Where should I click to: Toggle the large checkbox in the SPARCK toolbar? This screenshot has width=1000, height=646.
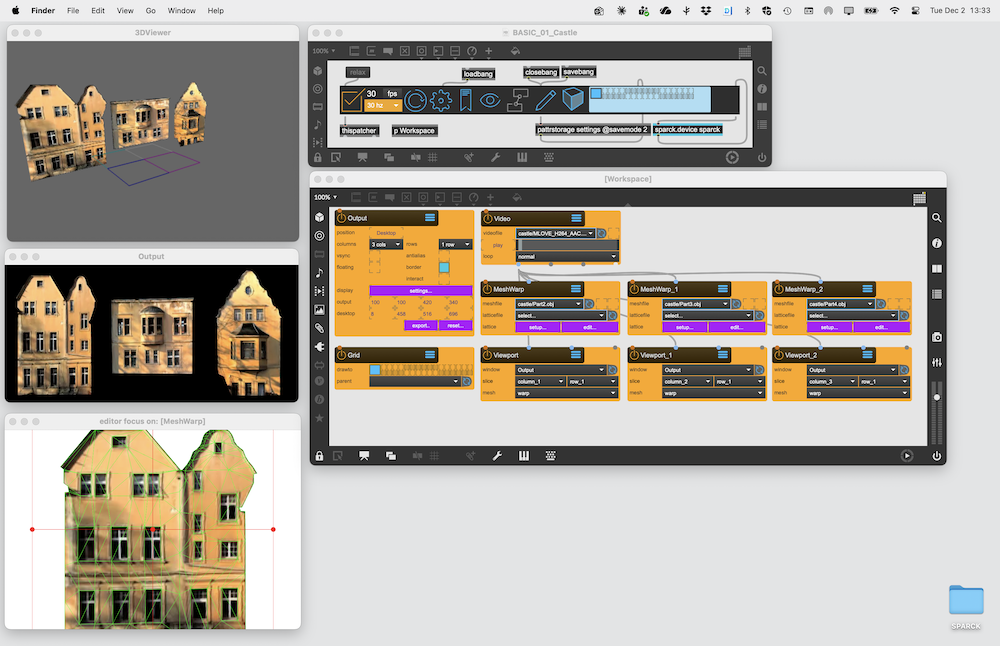352,100
